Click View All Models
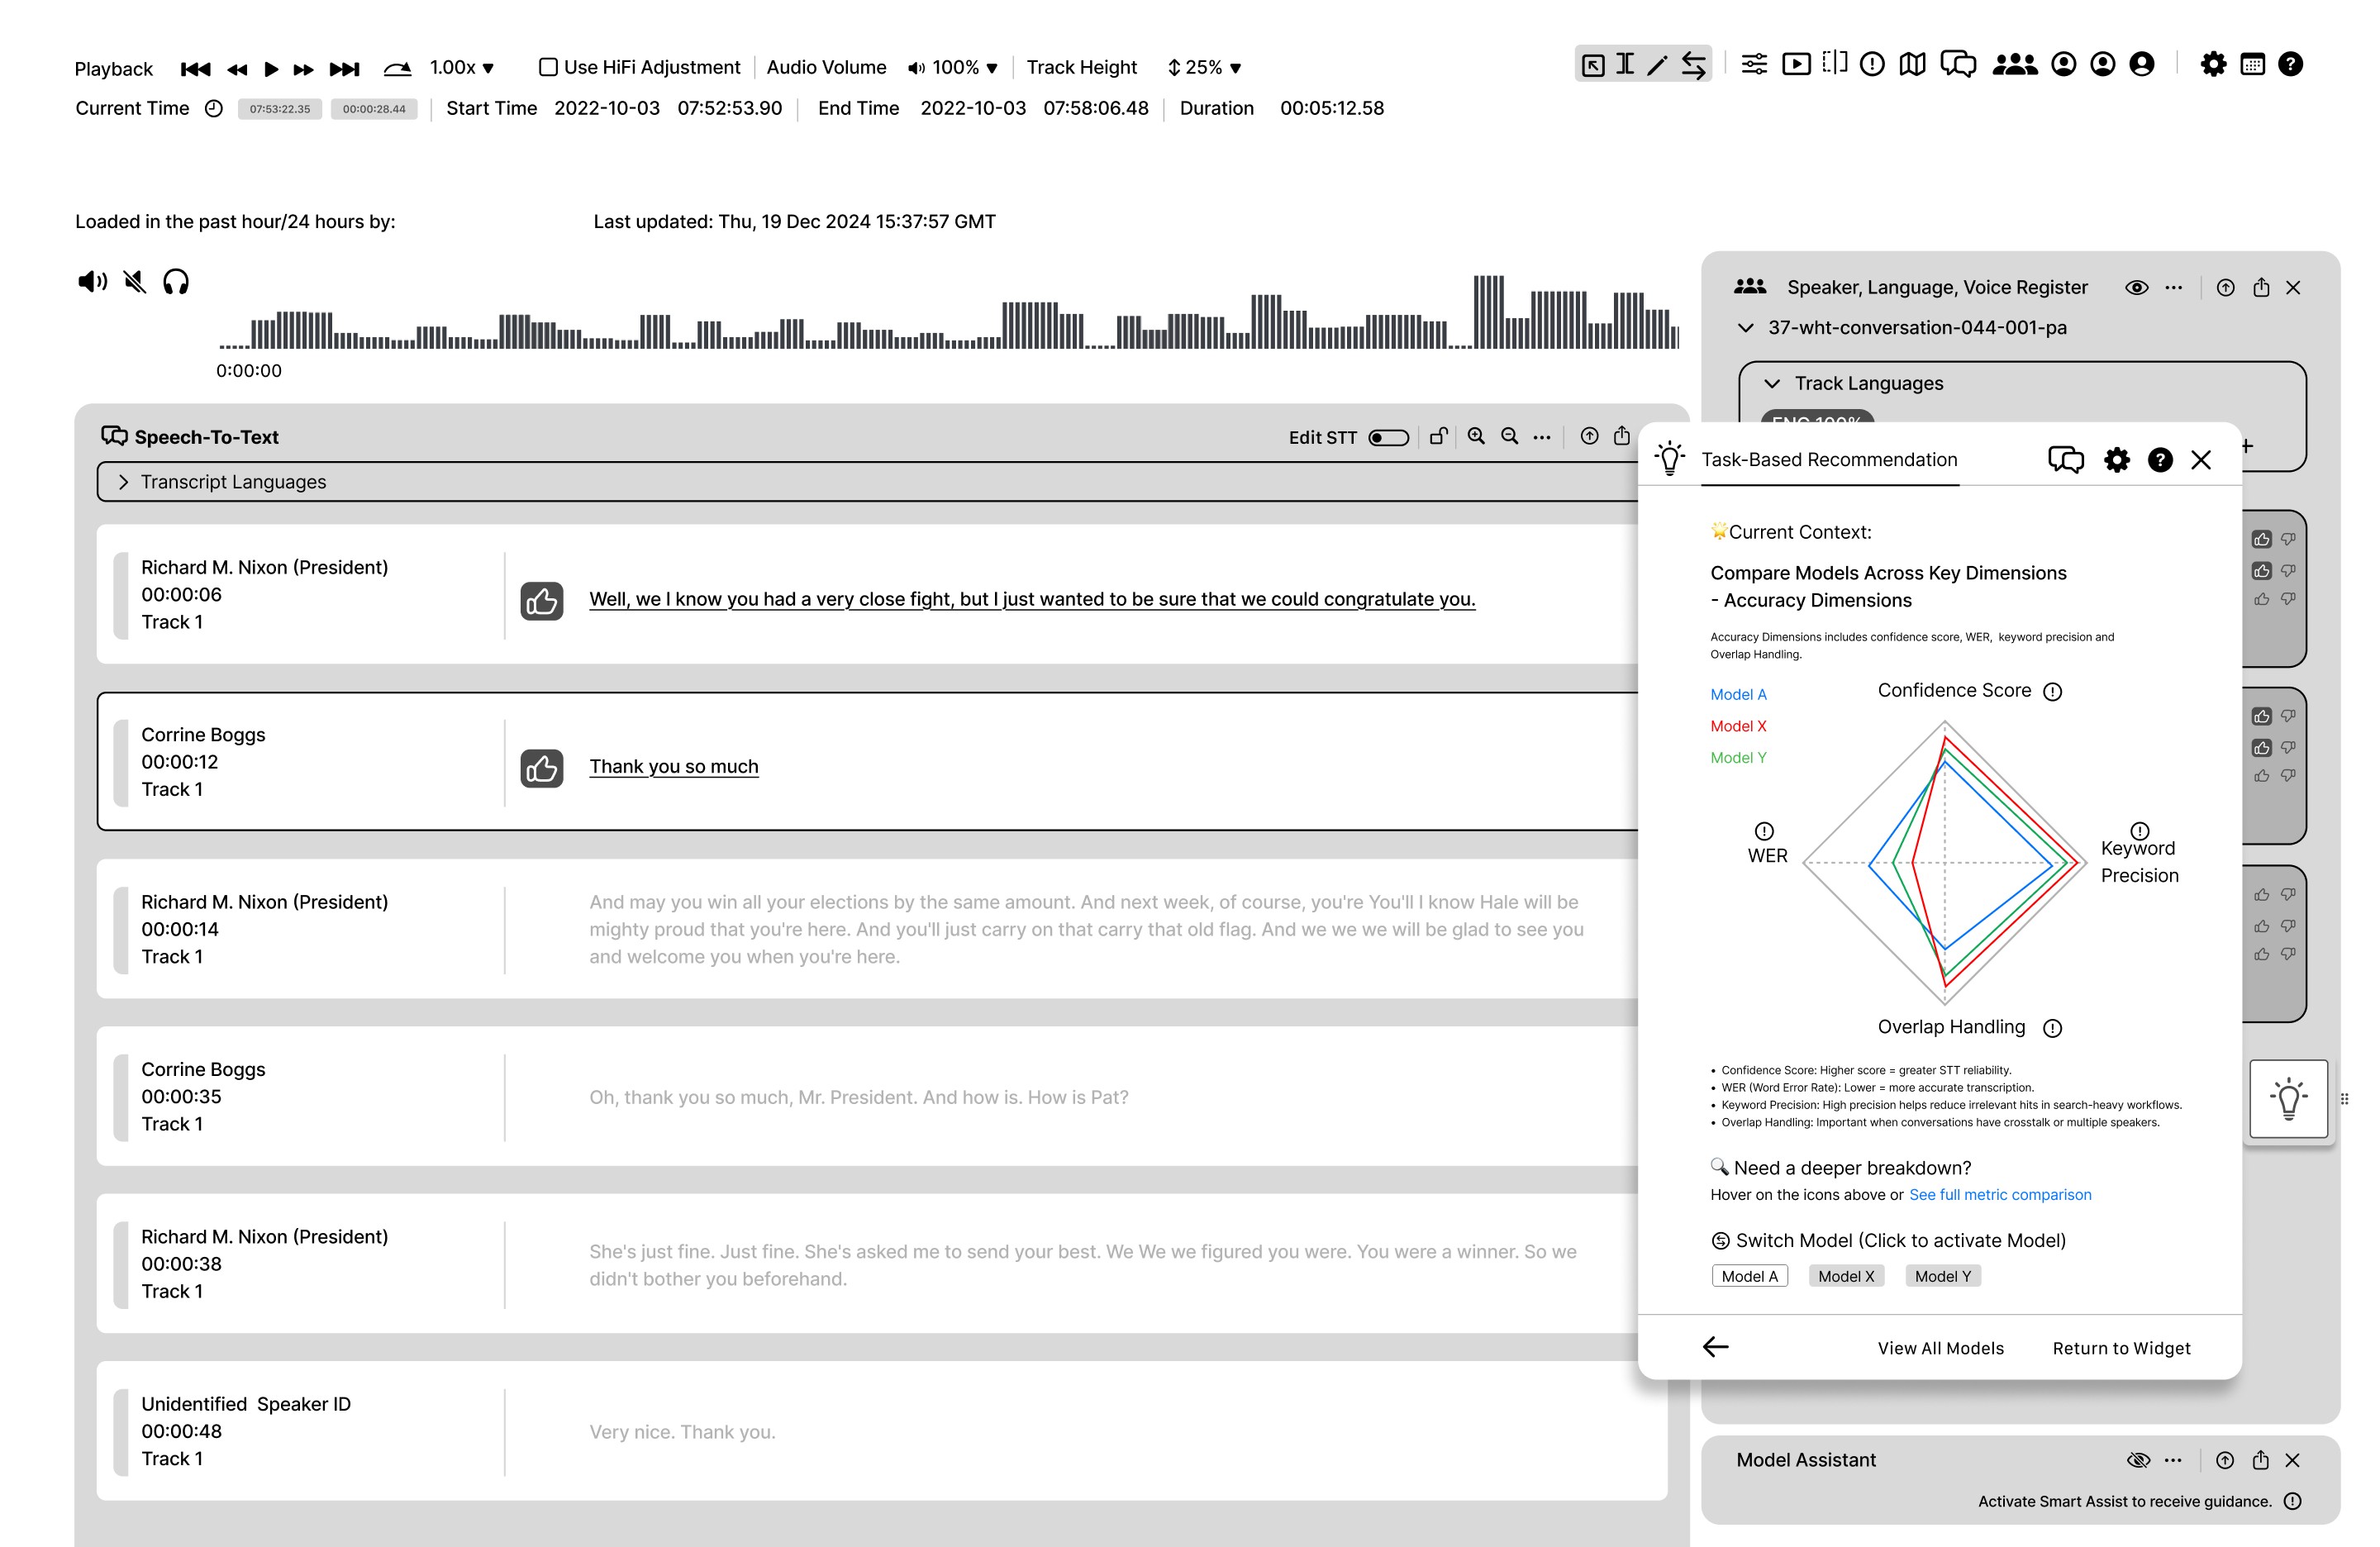This screenshot has width=2380, height=1547. pyautogui.click(x=1940, y=1348)
